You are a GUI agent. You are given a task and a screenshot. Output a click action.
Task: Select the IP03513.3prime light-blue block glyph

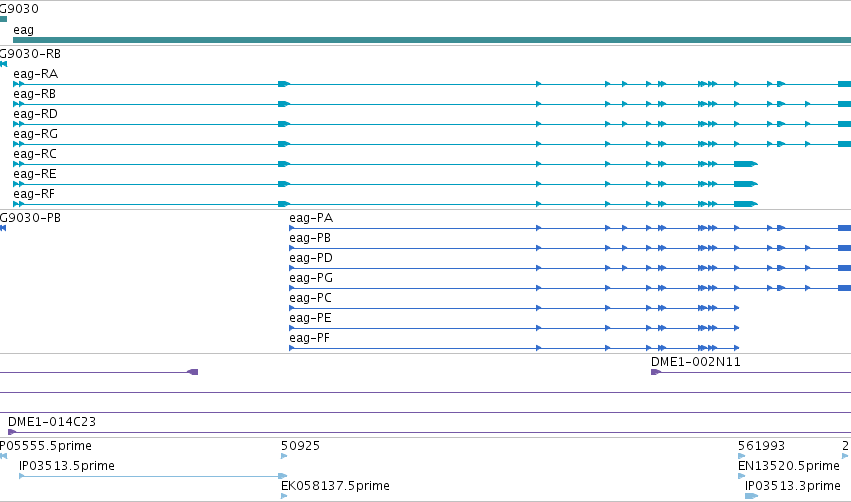coord(752,496)
